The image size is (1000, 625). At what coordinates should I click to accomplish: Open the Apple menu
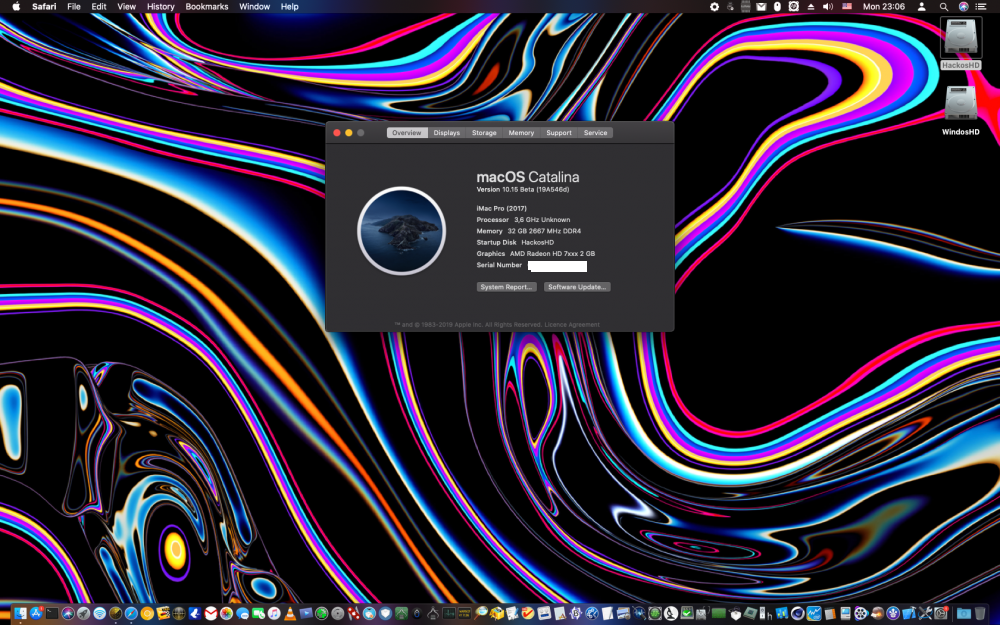click(16, 6)
